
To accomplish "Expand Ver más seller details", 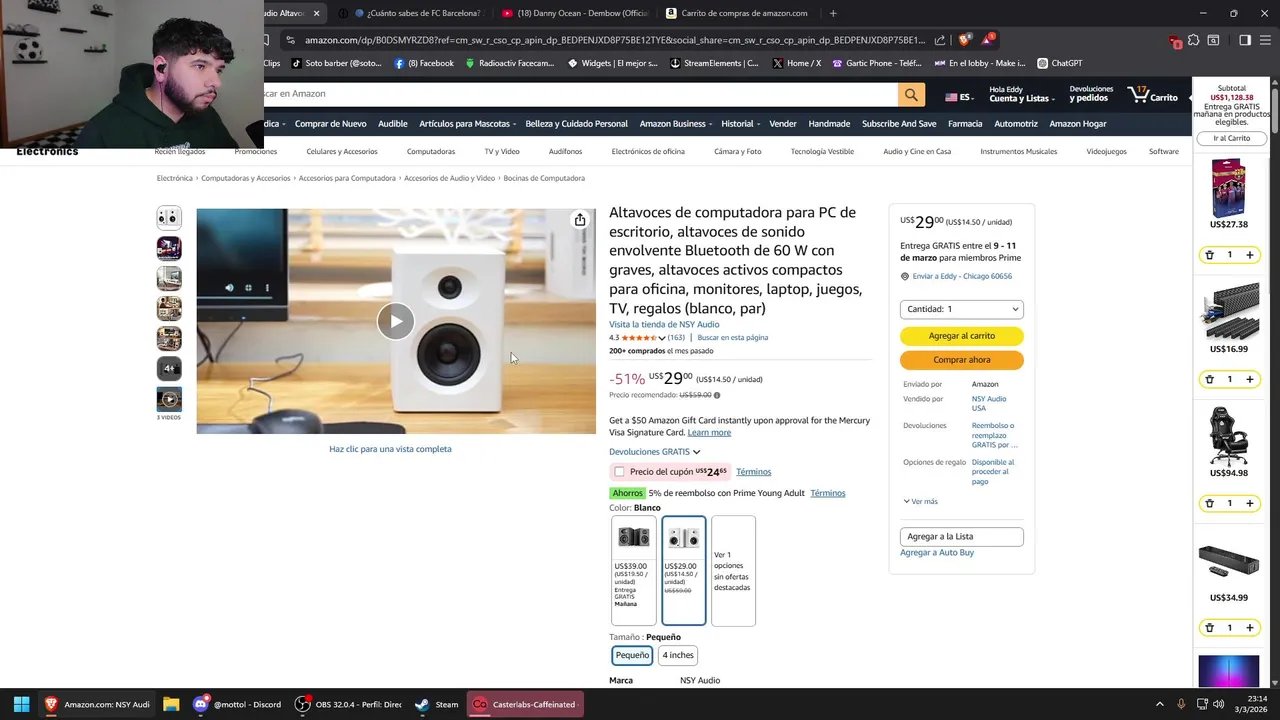I will [x=920, y=501].
